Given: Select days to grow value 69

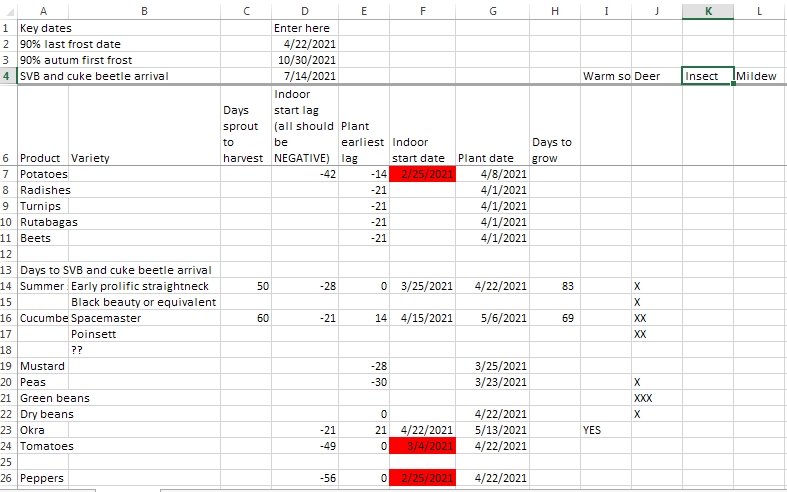Looking at the screenshot, I should coord(555,318).
